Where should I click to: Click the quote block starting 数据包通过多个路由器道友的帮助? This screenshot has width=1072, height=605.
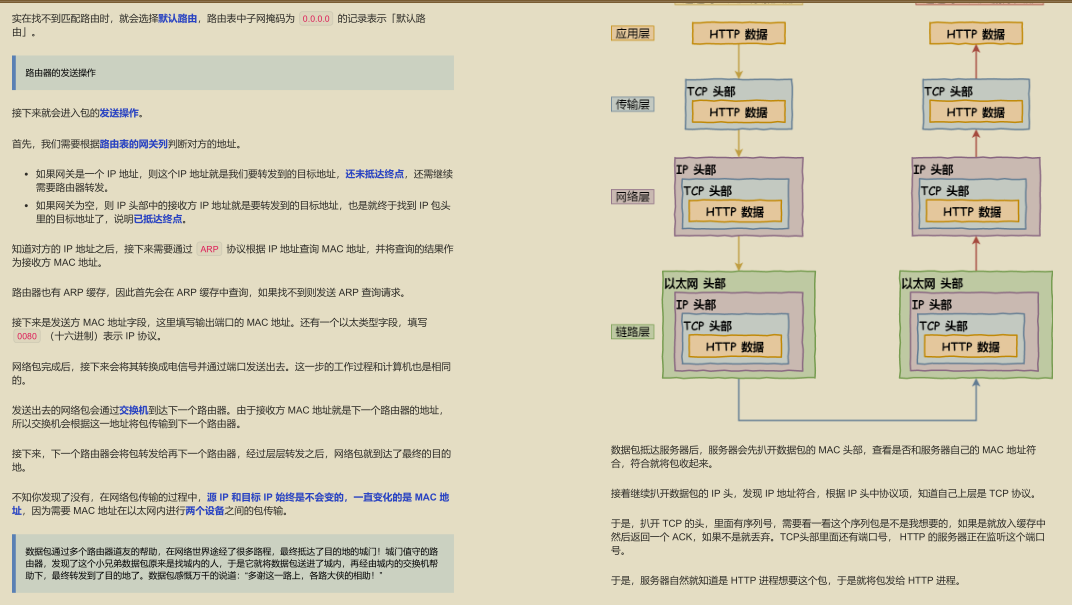coord(233,563)
